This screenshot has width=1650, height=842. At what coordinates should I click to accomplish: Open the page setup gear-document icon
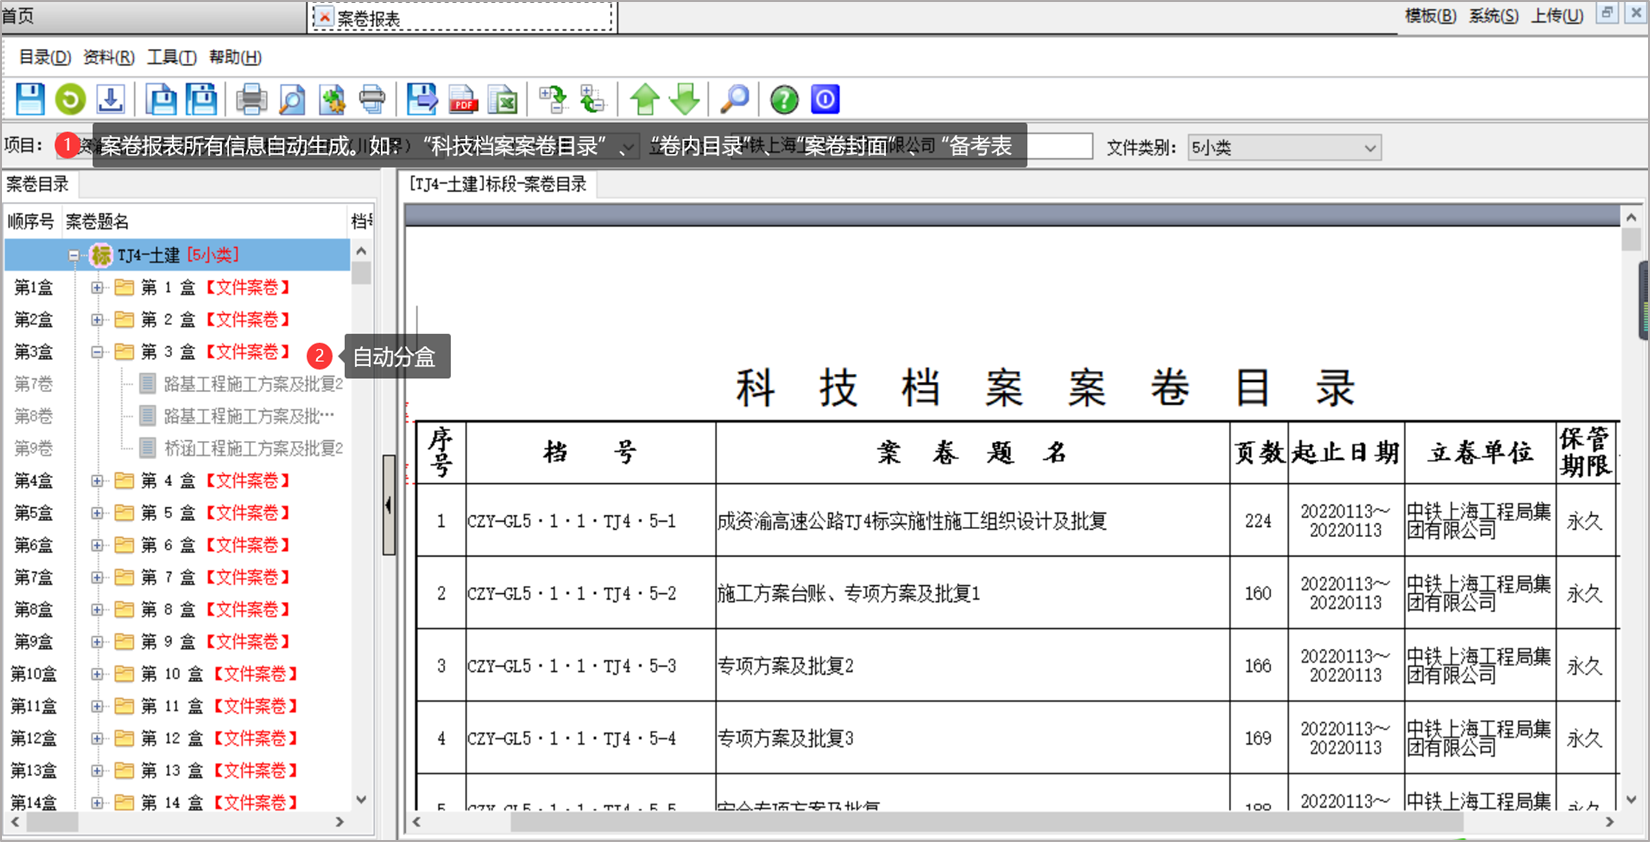(x=332, y=99)
